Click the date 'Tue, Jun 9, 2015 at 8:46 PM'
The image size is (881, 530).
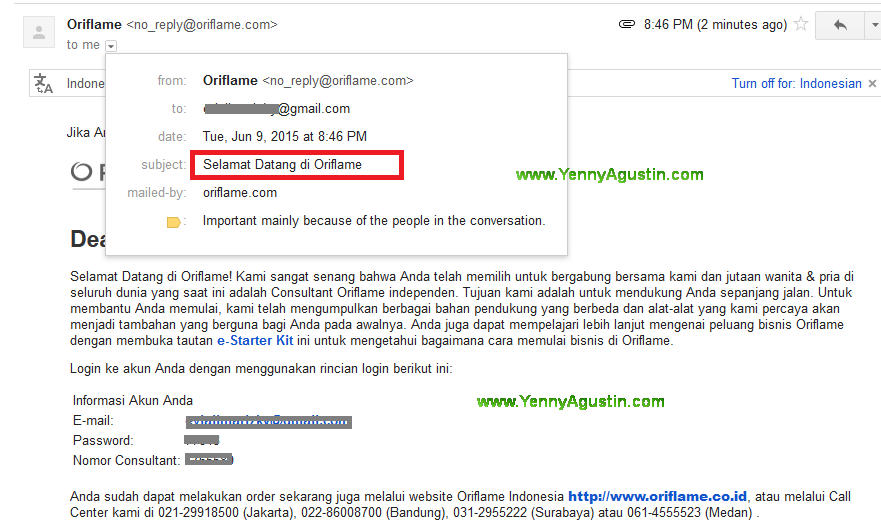click(x=285, y=137)
